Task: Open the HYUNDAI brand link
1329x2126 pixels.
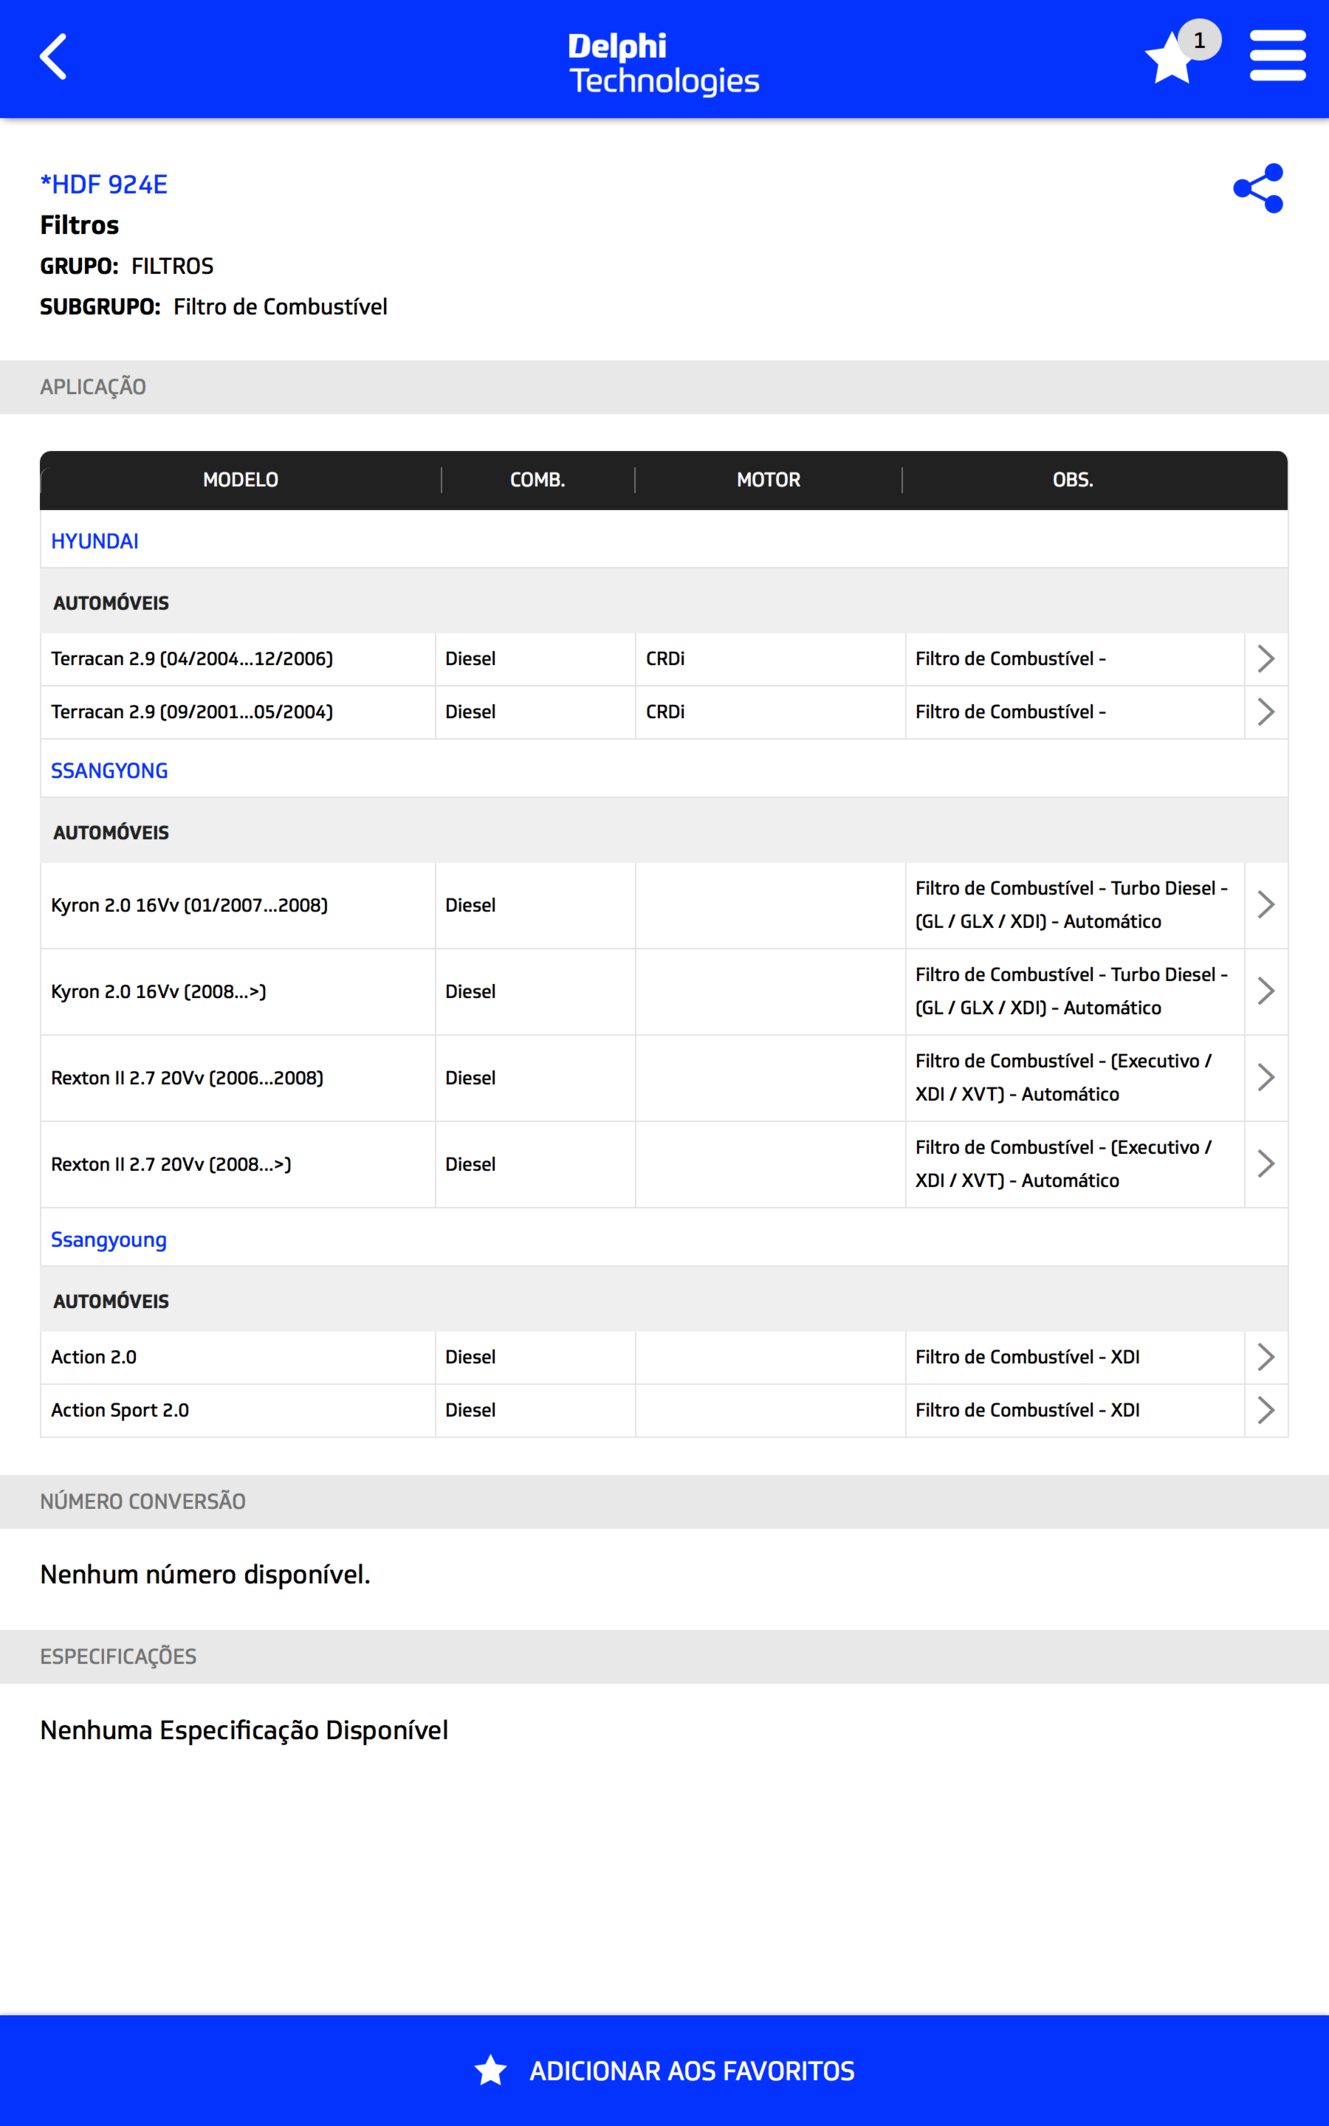Action: click(95, 541)
